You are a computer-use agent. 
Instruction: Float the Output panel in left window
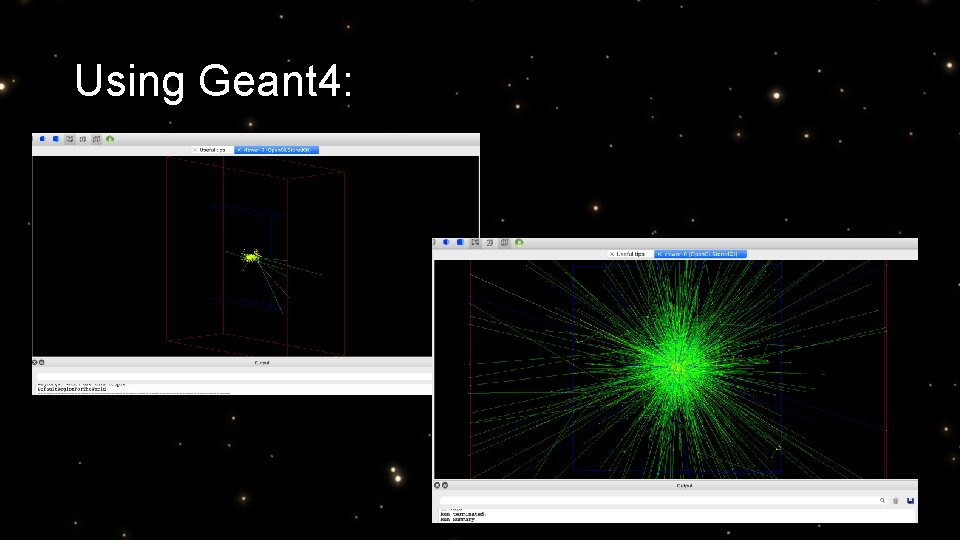42,362
